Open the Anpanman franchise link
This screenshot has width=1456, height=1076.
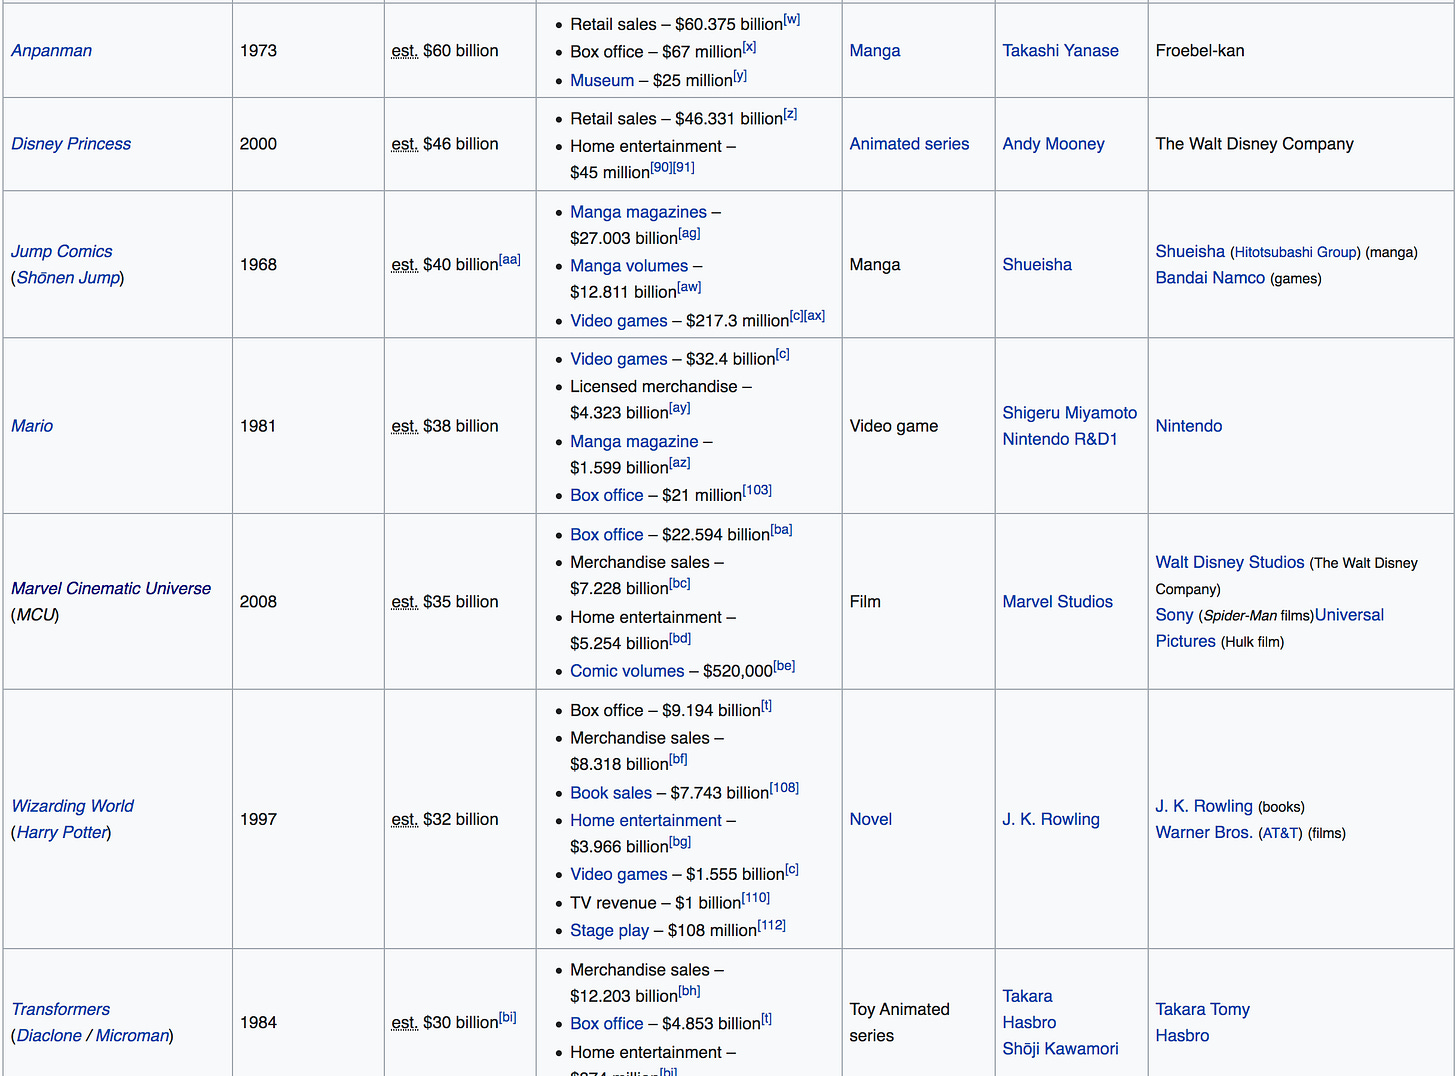coord(51,50)
